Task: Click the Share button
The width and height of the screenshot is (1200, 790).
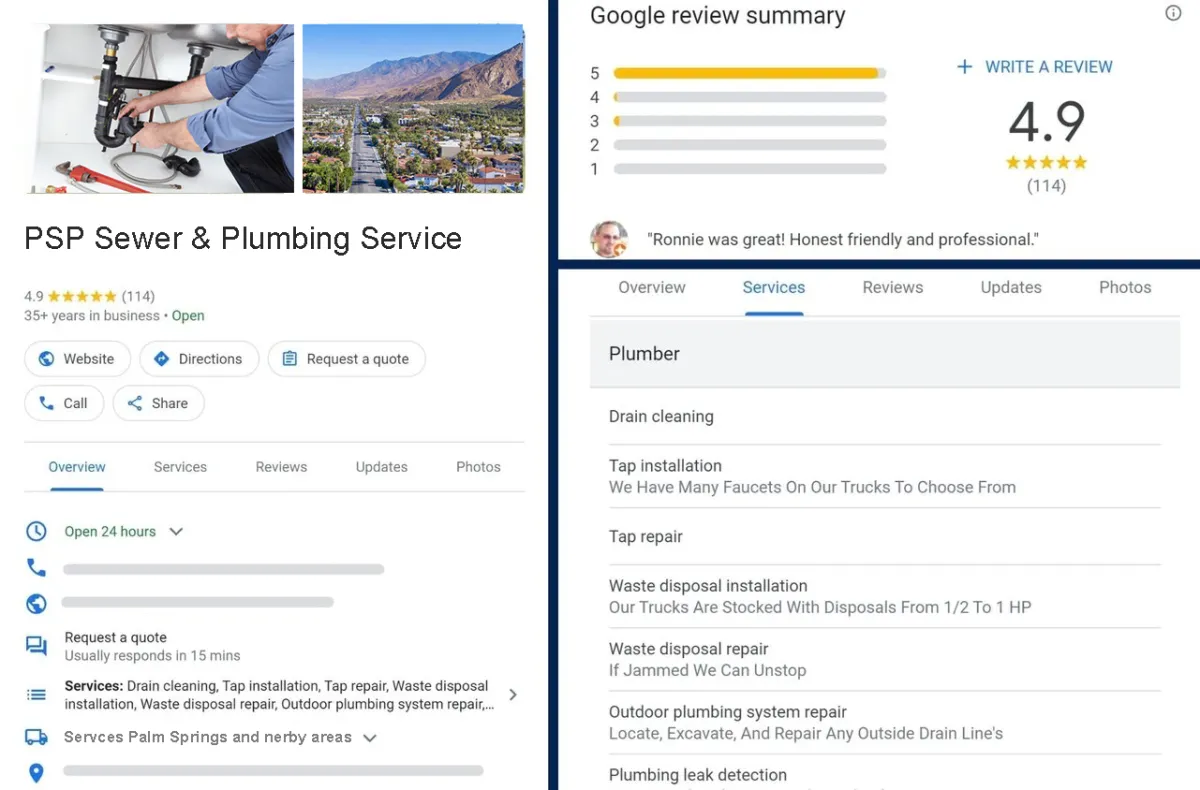Action: coord(158,403)
